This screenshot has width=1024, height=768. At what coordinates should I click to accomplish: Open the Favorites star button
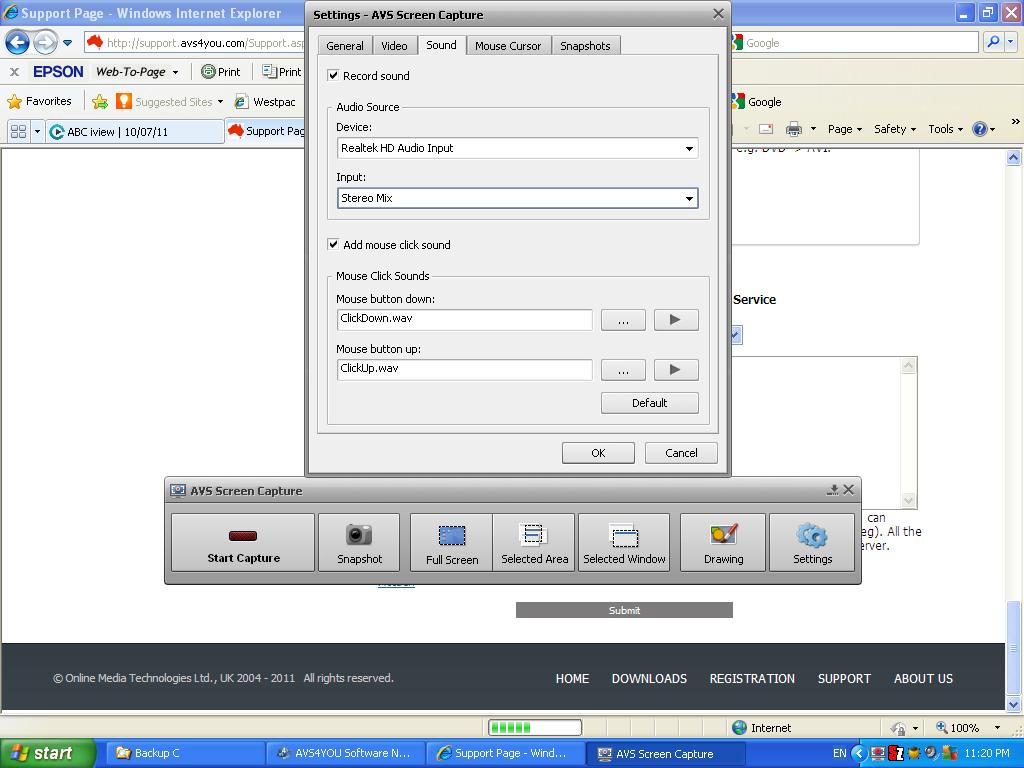coord(39,101)
